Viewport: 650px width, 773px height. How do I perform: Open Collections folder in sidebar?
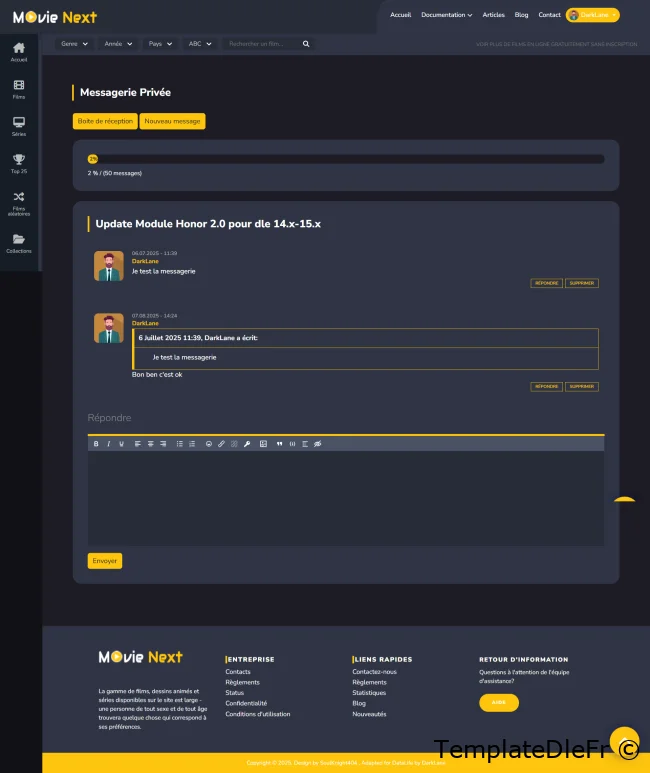(x=19, y=243)
